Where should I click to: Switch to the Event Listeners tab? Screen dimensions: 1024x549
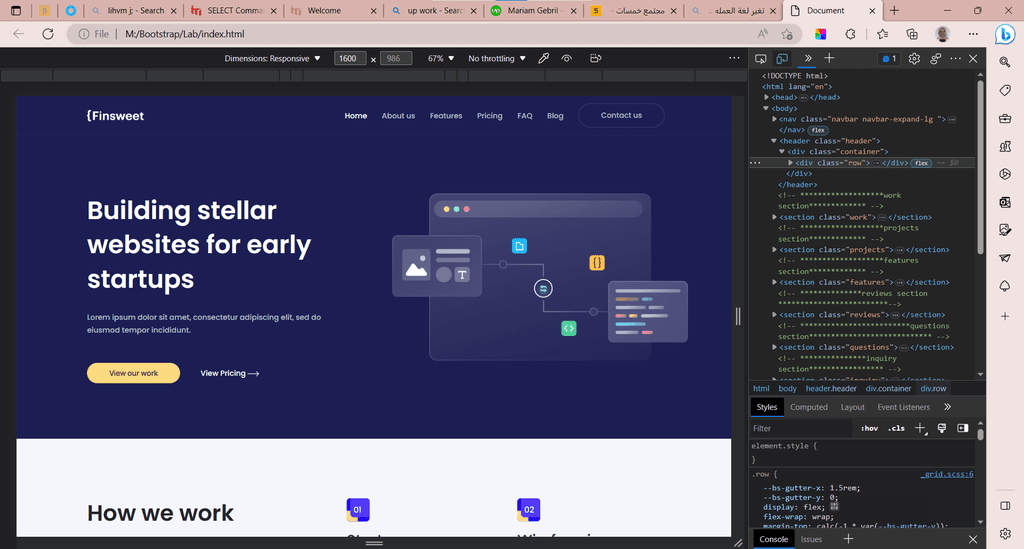click(x=903, y=407)
